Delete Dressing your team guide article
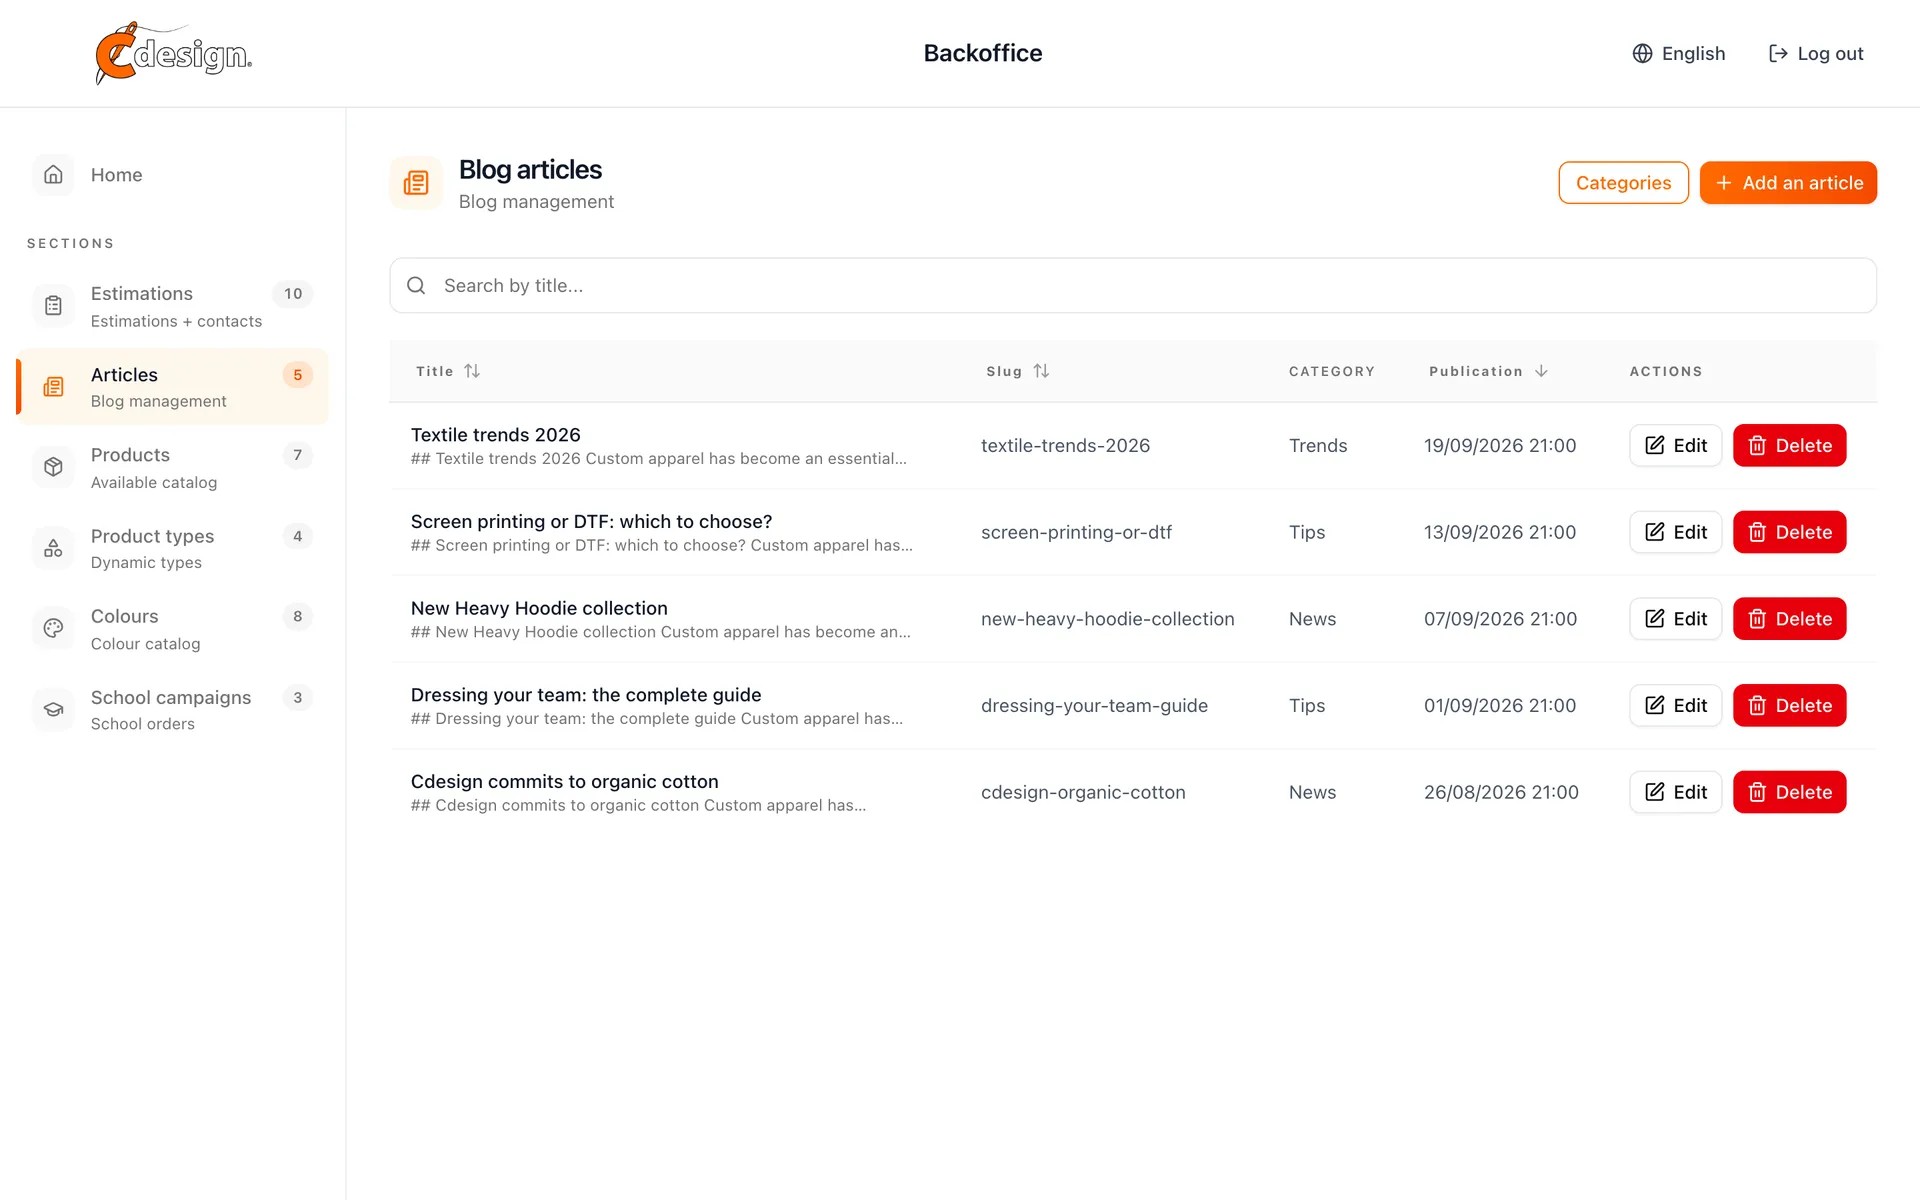 point(1789,705)
